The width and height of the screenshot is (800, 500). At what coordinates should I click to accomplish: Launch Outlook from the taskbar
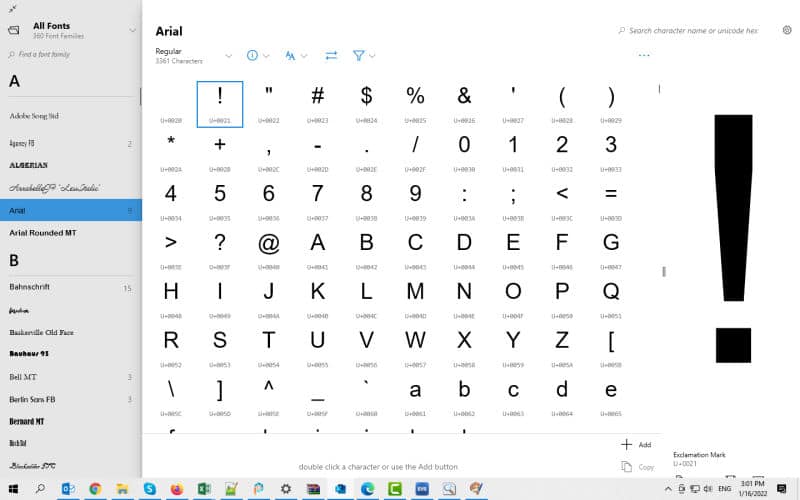(68, 489)
